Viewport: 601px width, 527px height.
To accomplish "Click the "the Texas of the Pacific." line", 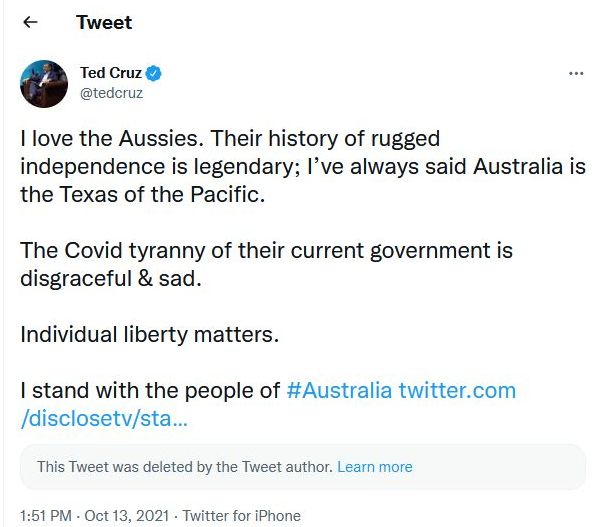I will 144,194.
